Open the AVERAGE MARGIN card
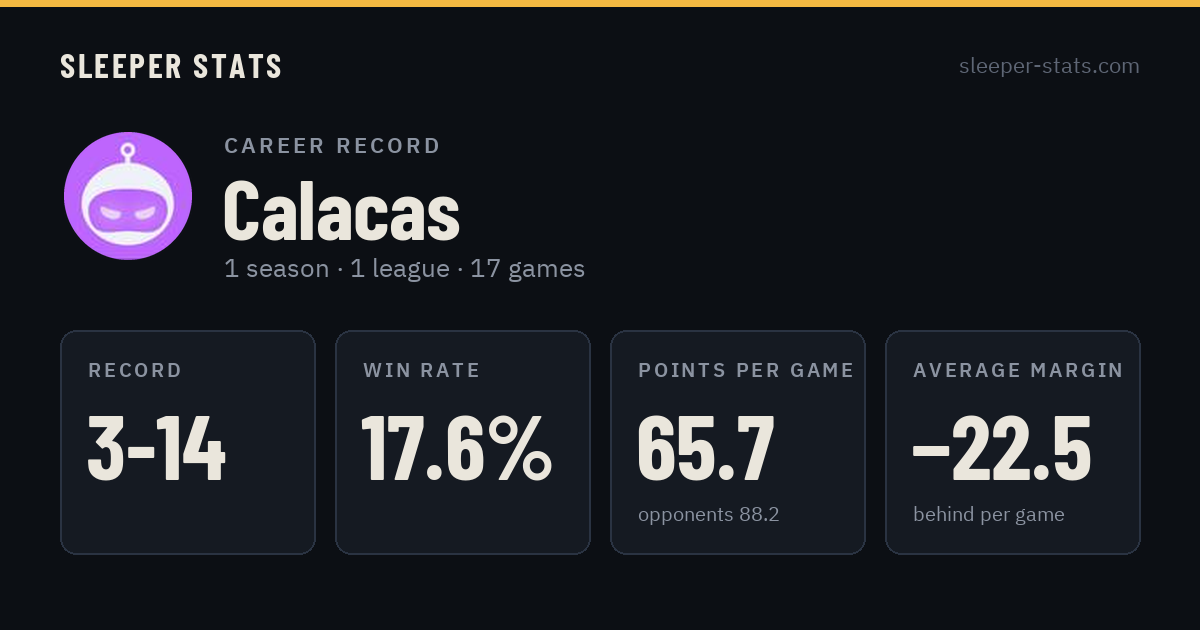1200x630 pixels. (1013, 442)
